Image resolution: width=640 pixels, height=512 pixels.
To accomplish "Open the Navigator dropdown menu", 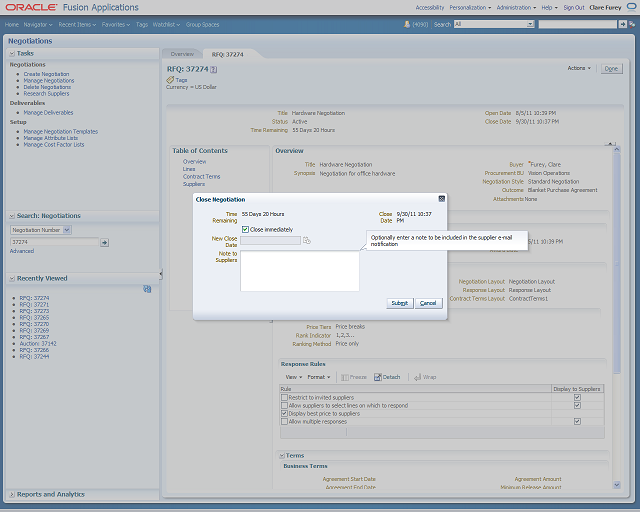I will click(38, 24).
